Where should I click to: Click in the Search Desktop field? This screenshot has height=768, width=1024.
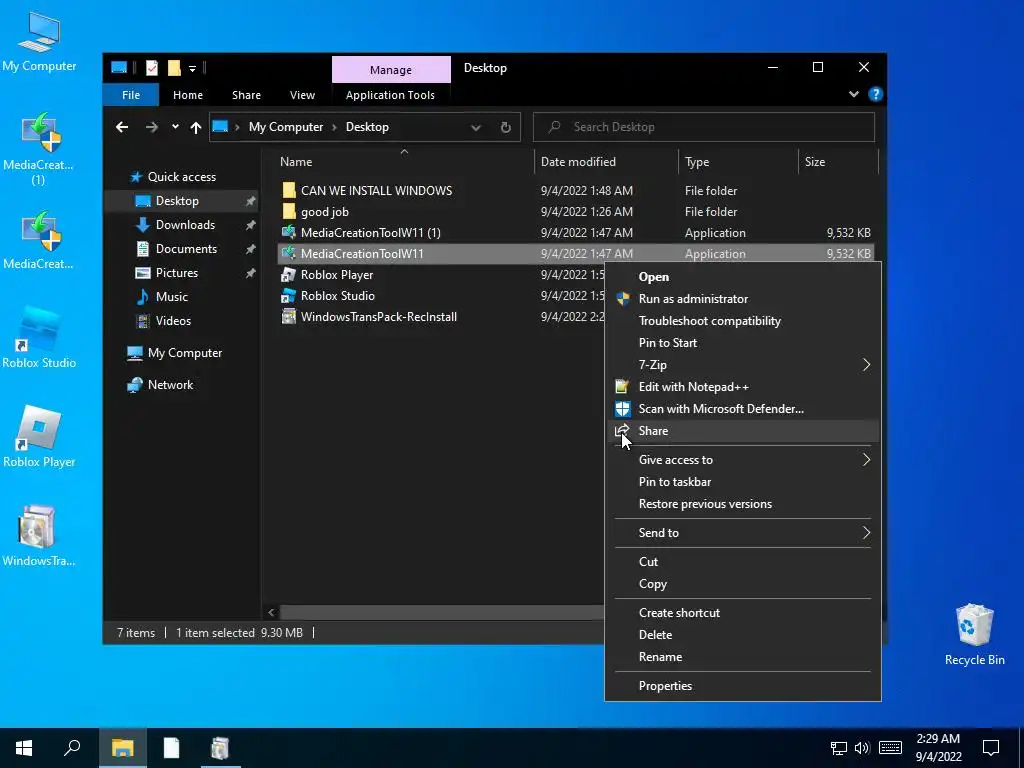coord(704,127)
